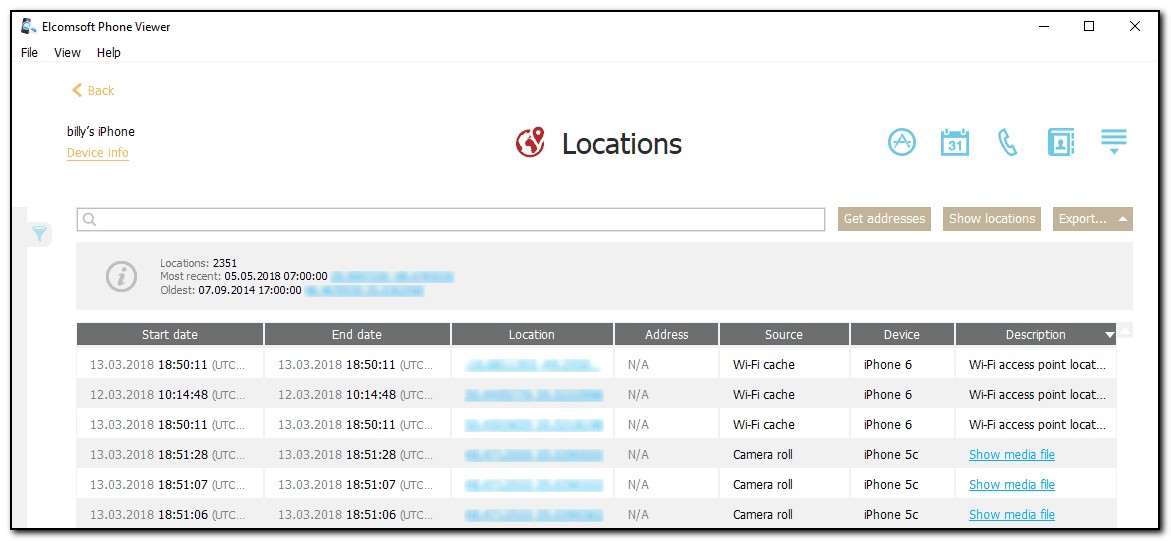
Task: Expand the Export dropdown
Action: point(1092,219)
